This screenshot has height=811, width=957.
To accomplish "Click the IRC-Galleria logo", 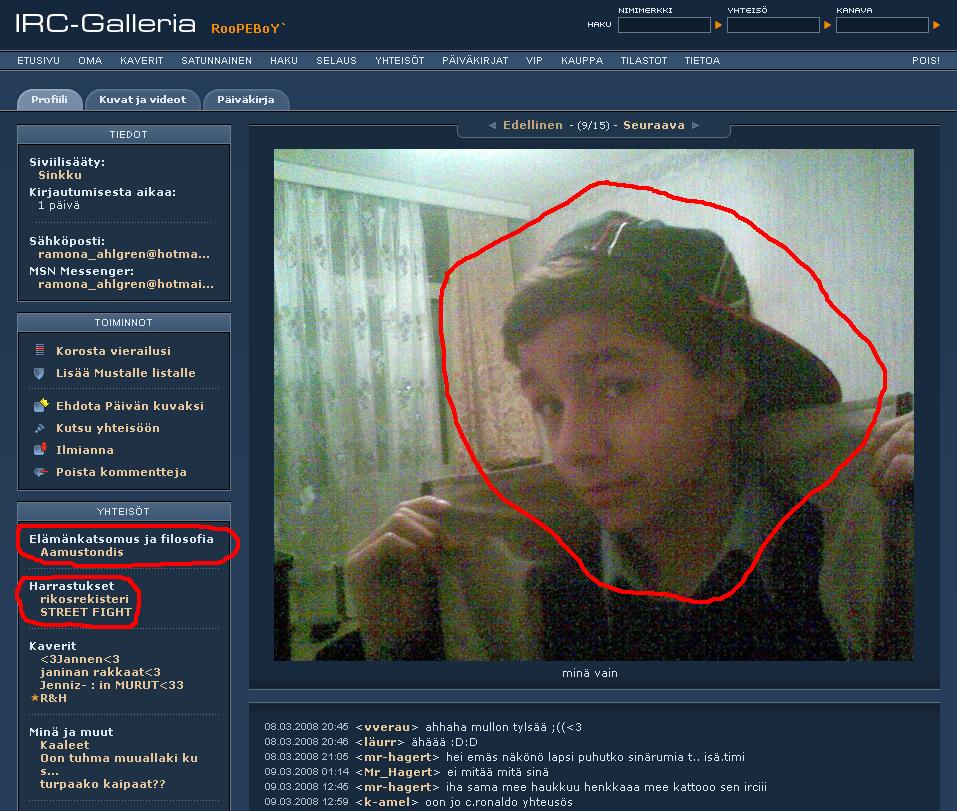I will [105, 24].
